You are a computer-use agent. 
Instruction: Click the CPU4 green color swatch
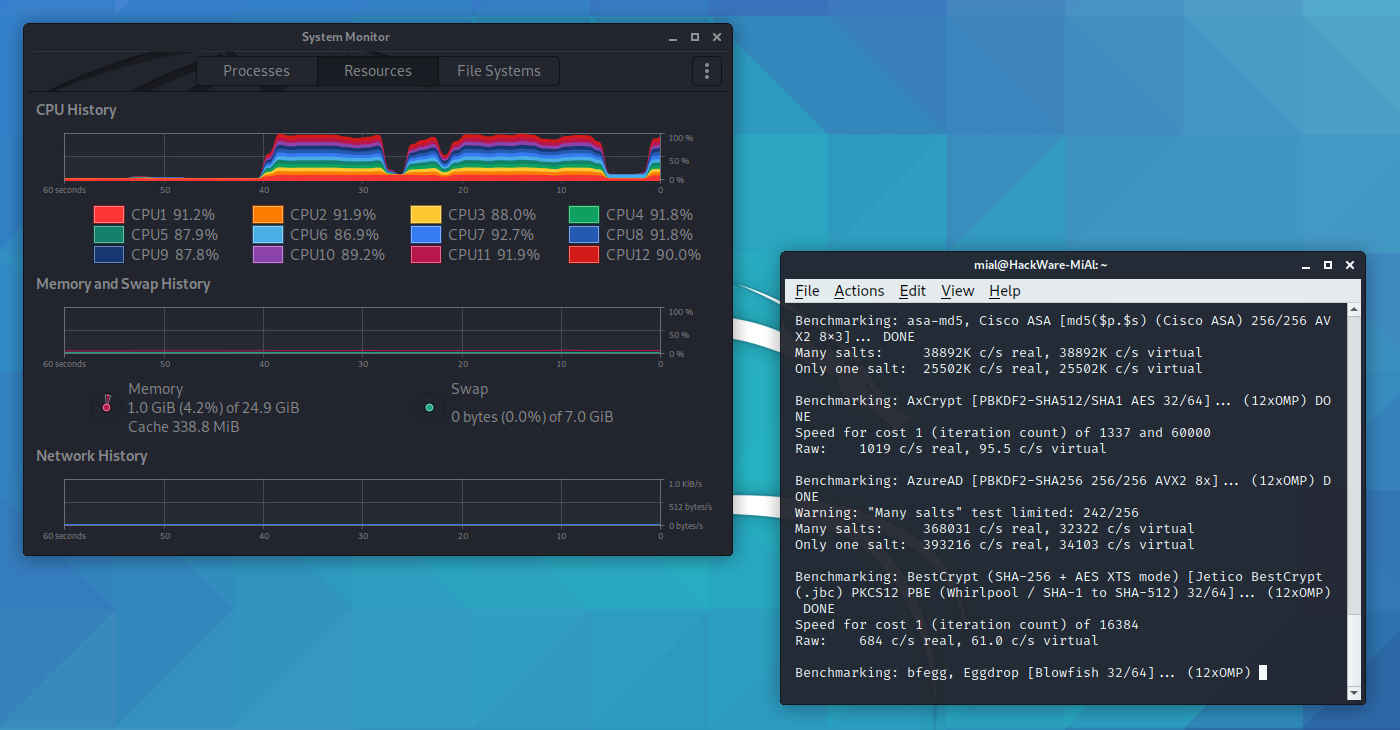point(584,215)
